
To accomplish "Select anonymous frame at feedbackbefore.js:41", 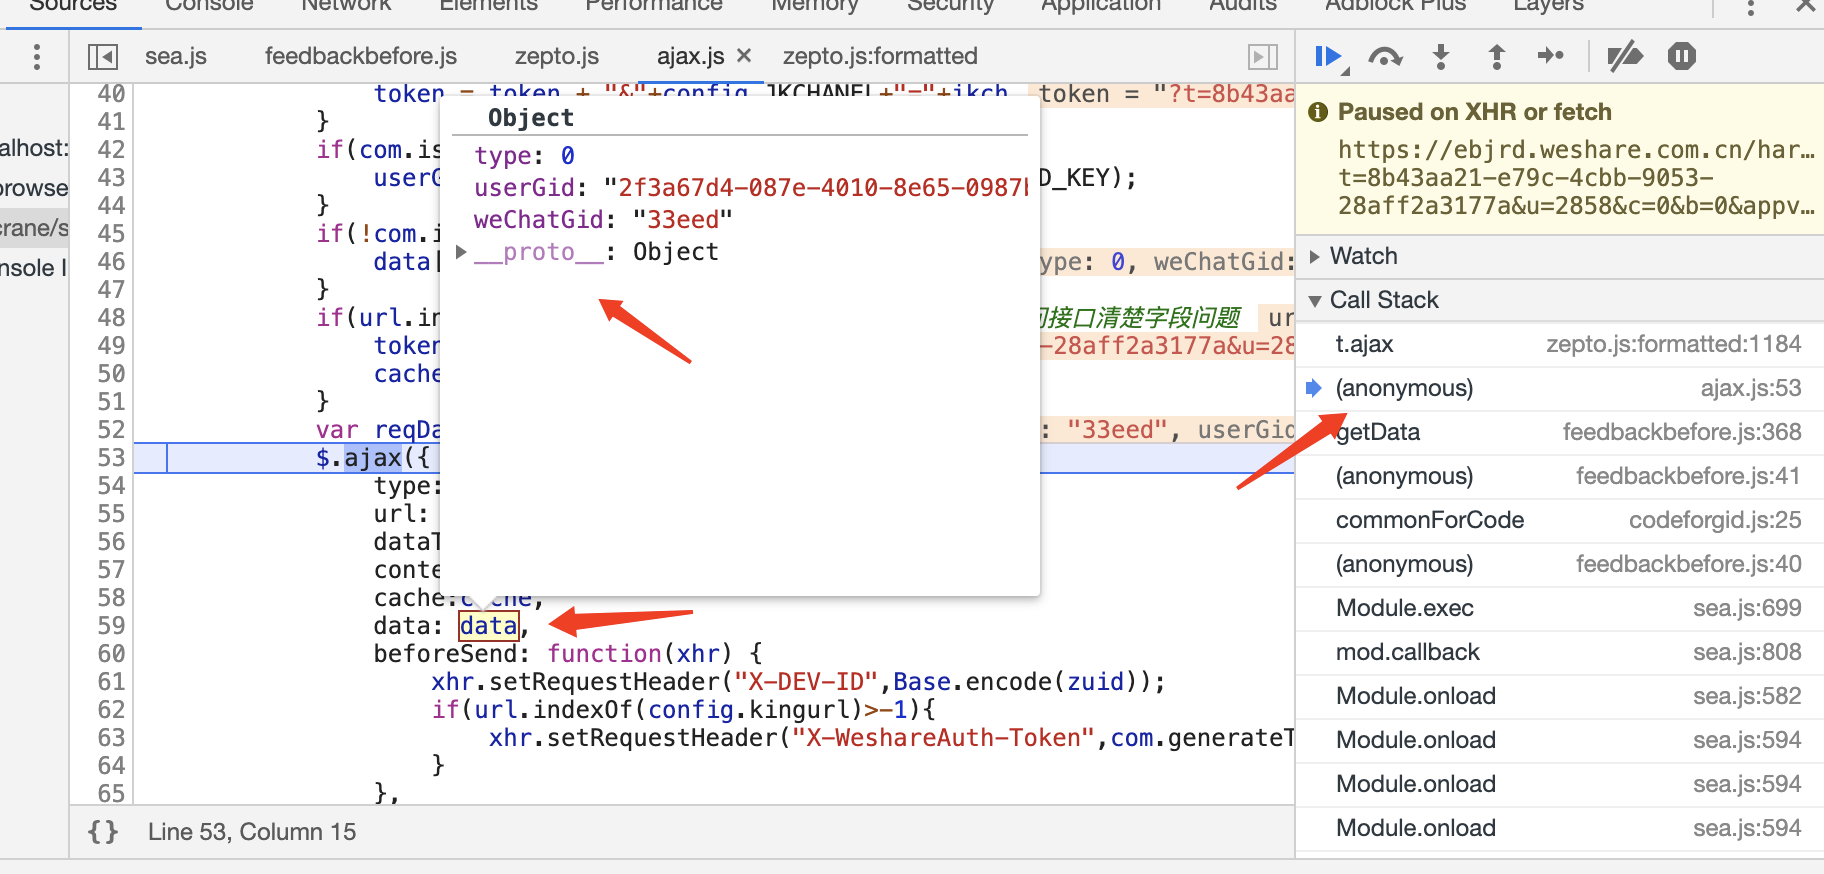I will pyautogui.click(x=1560, y=476).
